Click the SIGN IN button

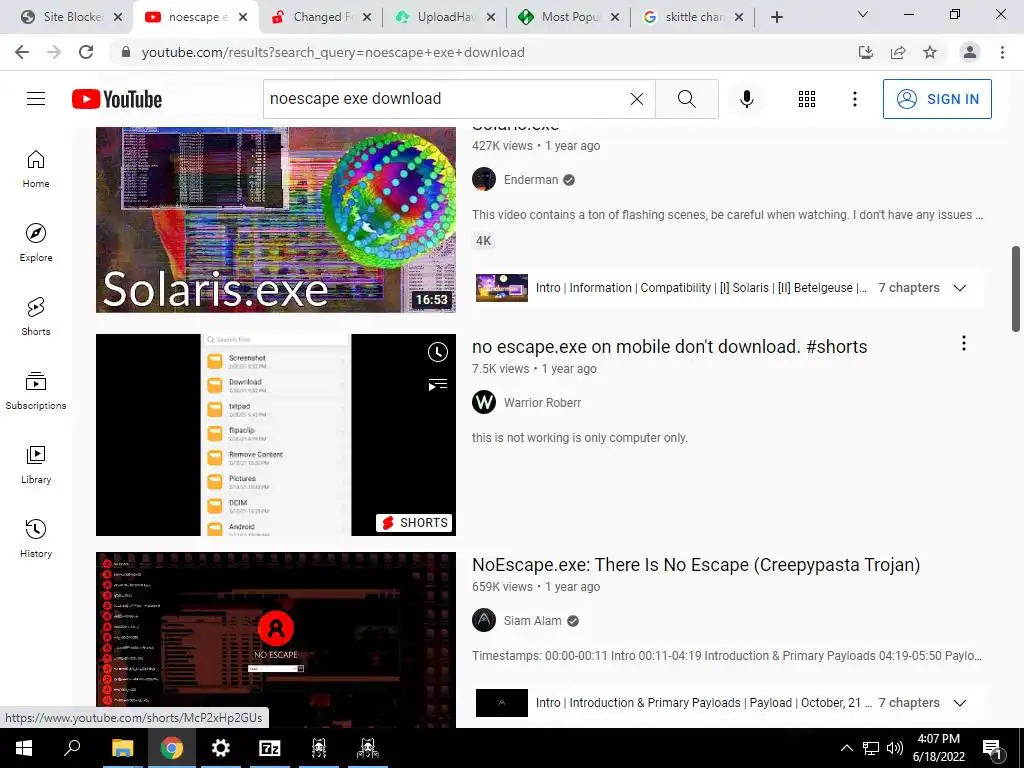coord(937,99)
